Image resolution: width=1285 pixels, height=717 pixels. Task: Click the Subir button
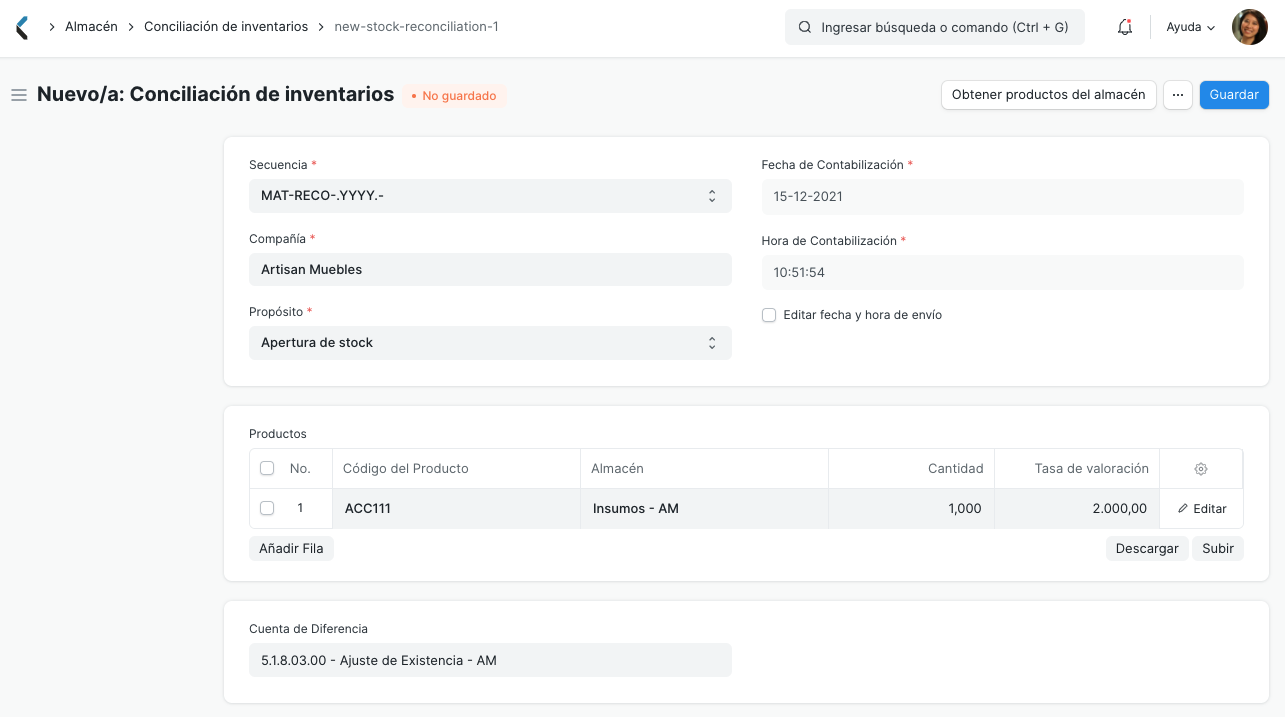click(1218, 549)
